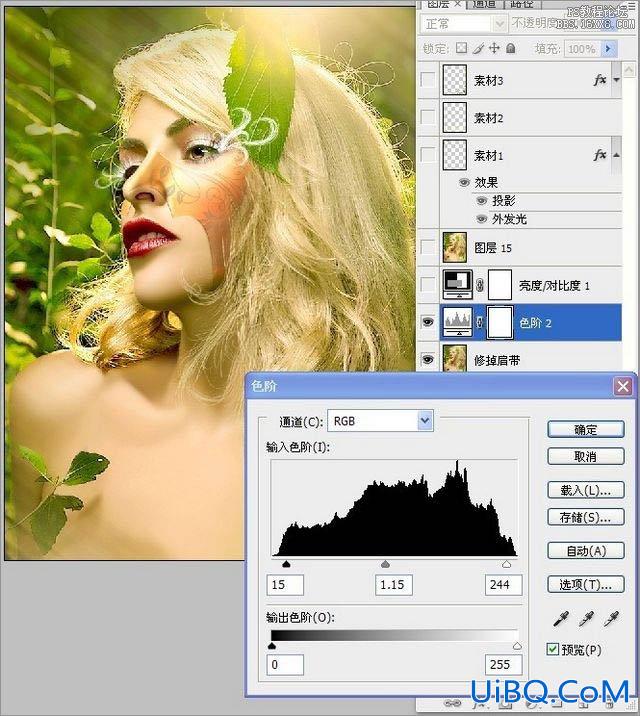Click the 色阶 2 levels adjustment icon
This screenshot has height=716, width=640.
[458, 322]
